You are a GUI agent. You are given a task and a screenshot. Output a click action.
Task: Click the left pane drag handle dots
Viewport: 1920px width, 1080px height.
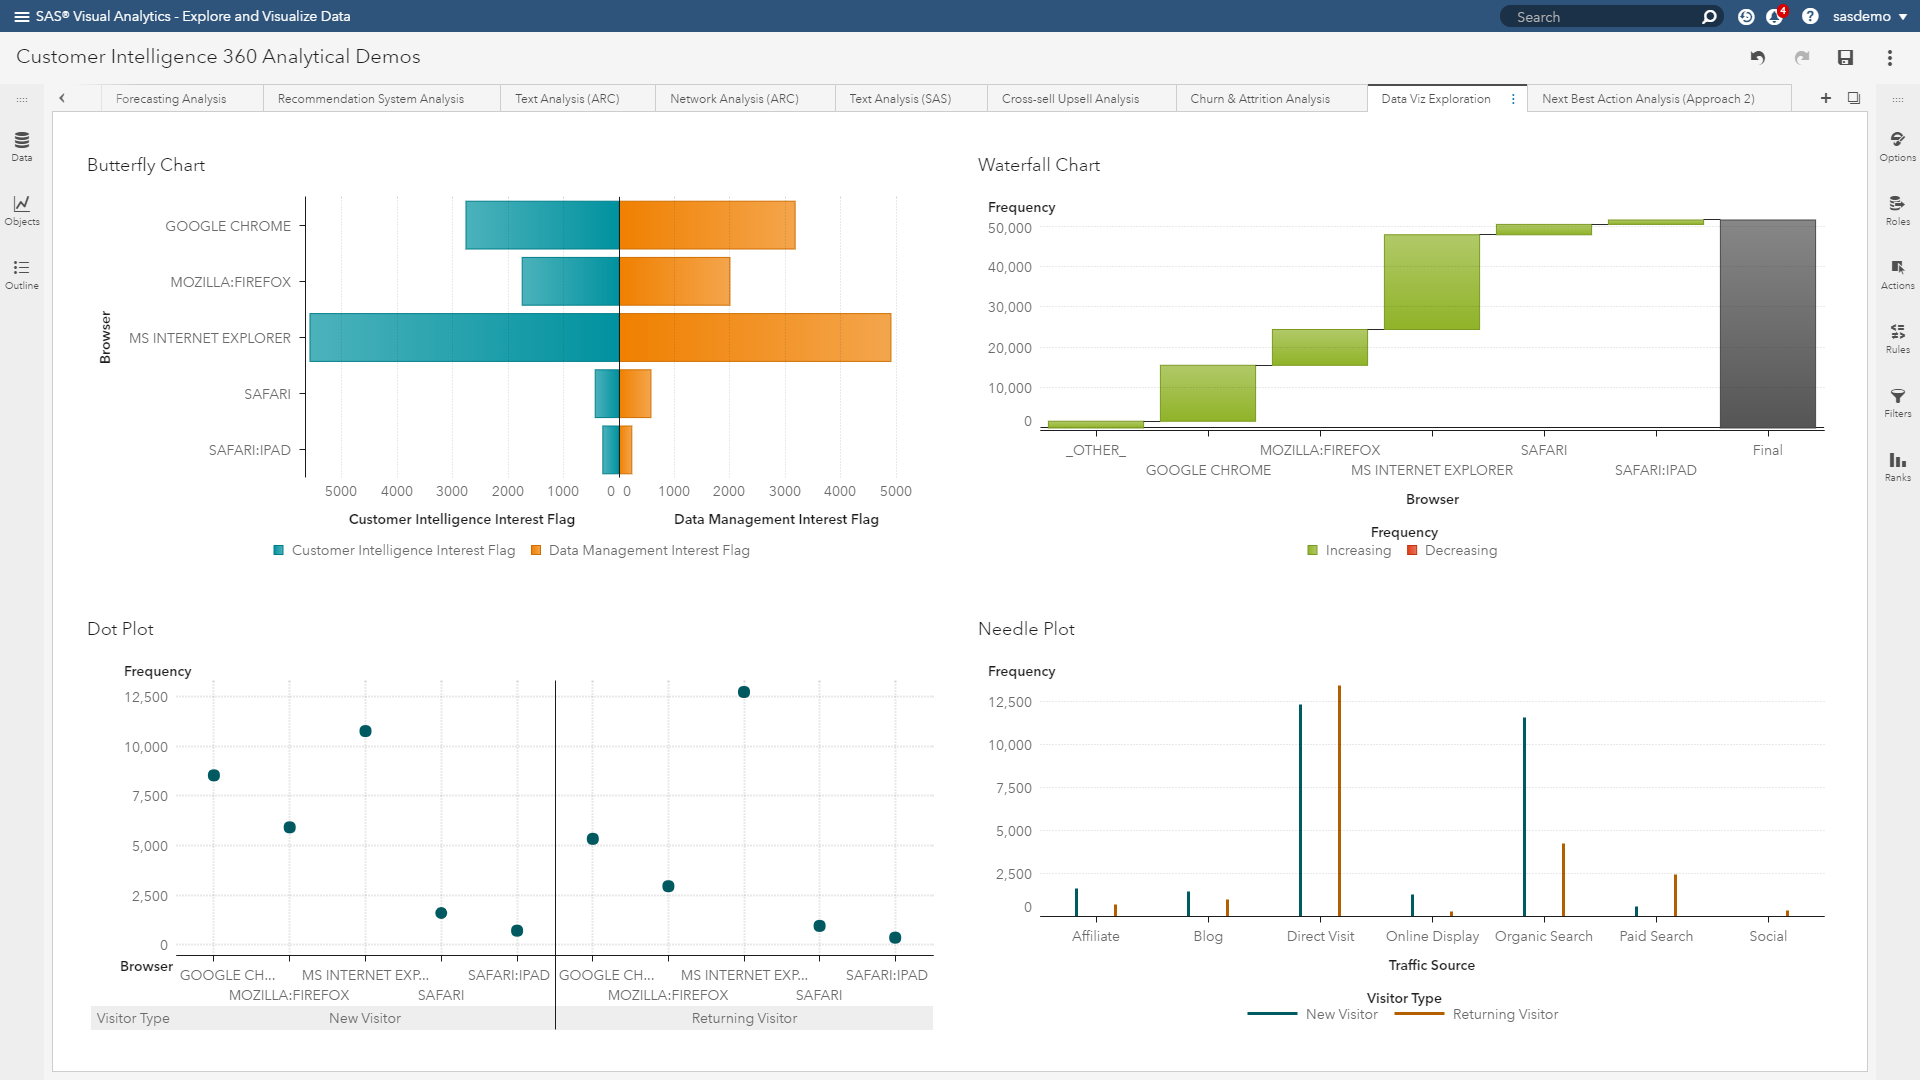pos(22,99)
